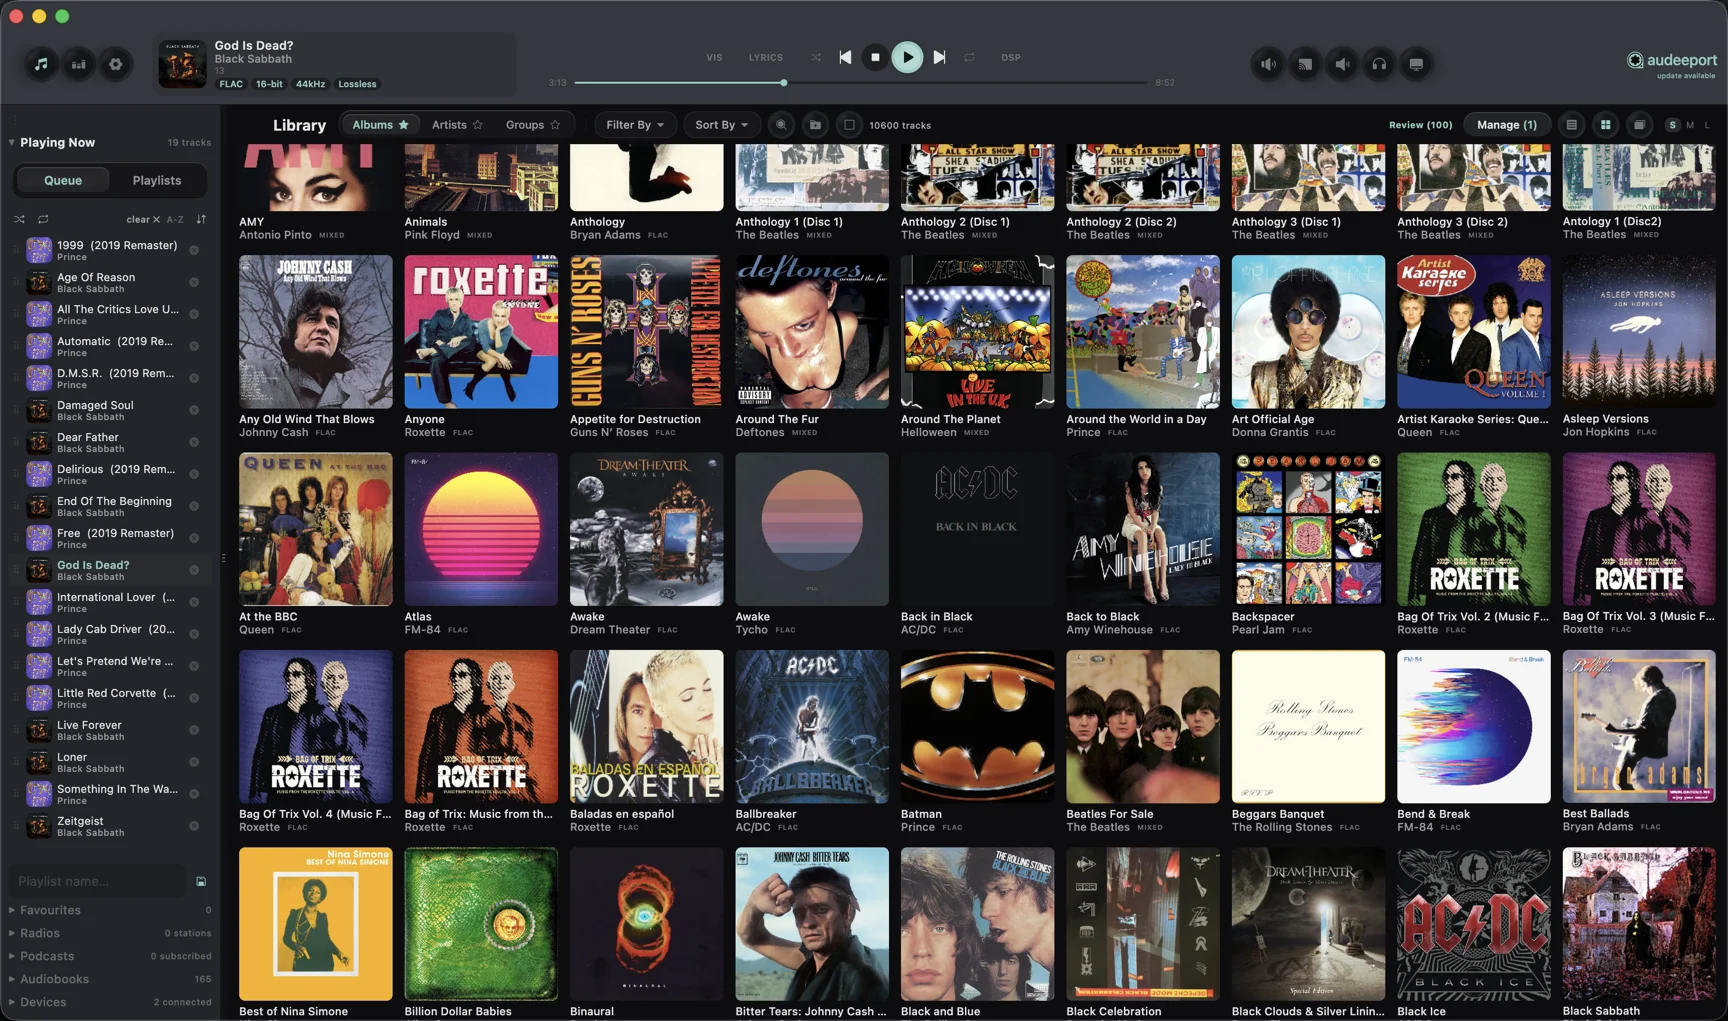Switch to the Albums tab

(x=380, y=125)
